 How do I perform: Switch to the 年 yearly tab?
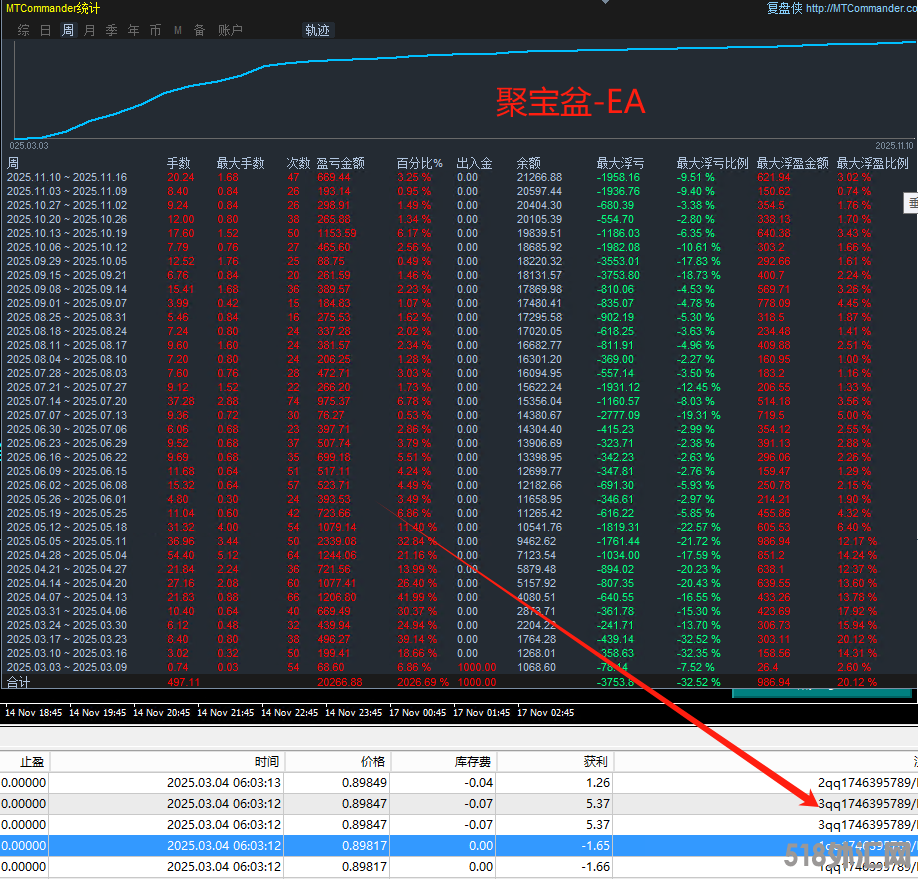point(134,30)
